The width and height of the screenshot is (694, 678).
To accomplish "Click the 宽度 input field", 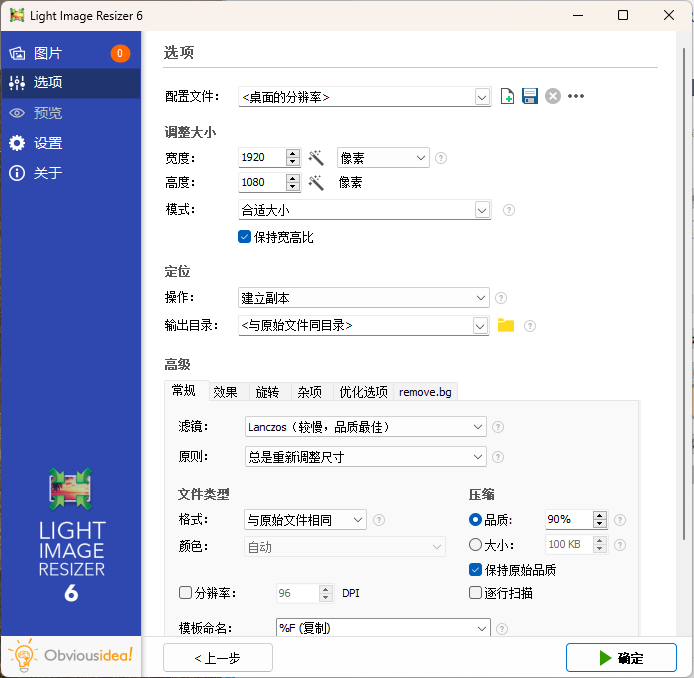I will pos(262,158).
